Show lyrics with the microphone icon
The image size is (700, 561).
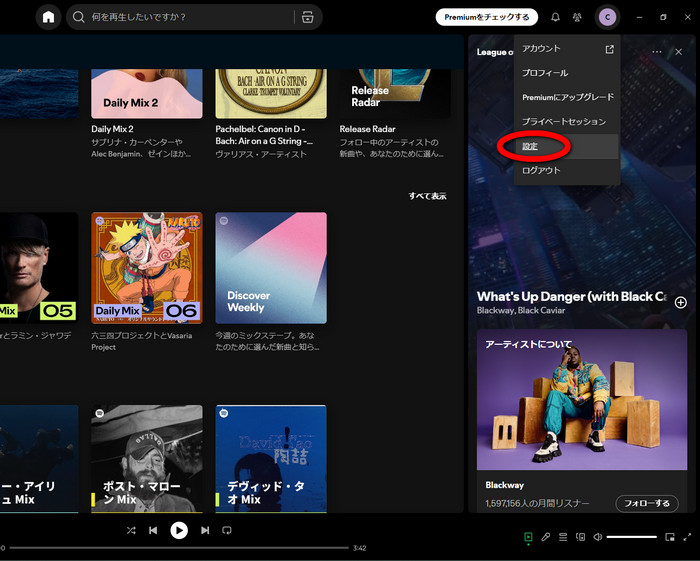[546, 537]
